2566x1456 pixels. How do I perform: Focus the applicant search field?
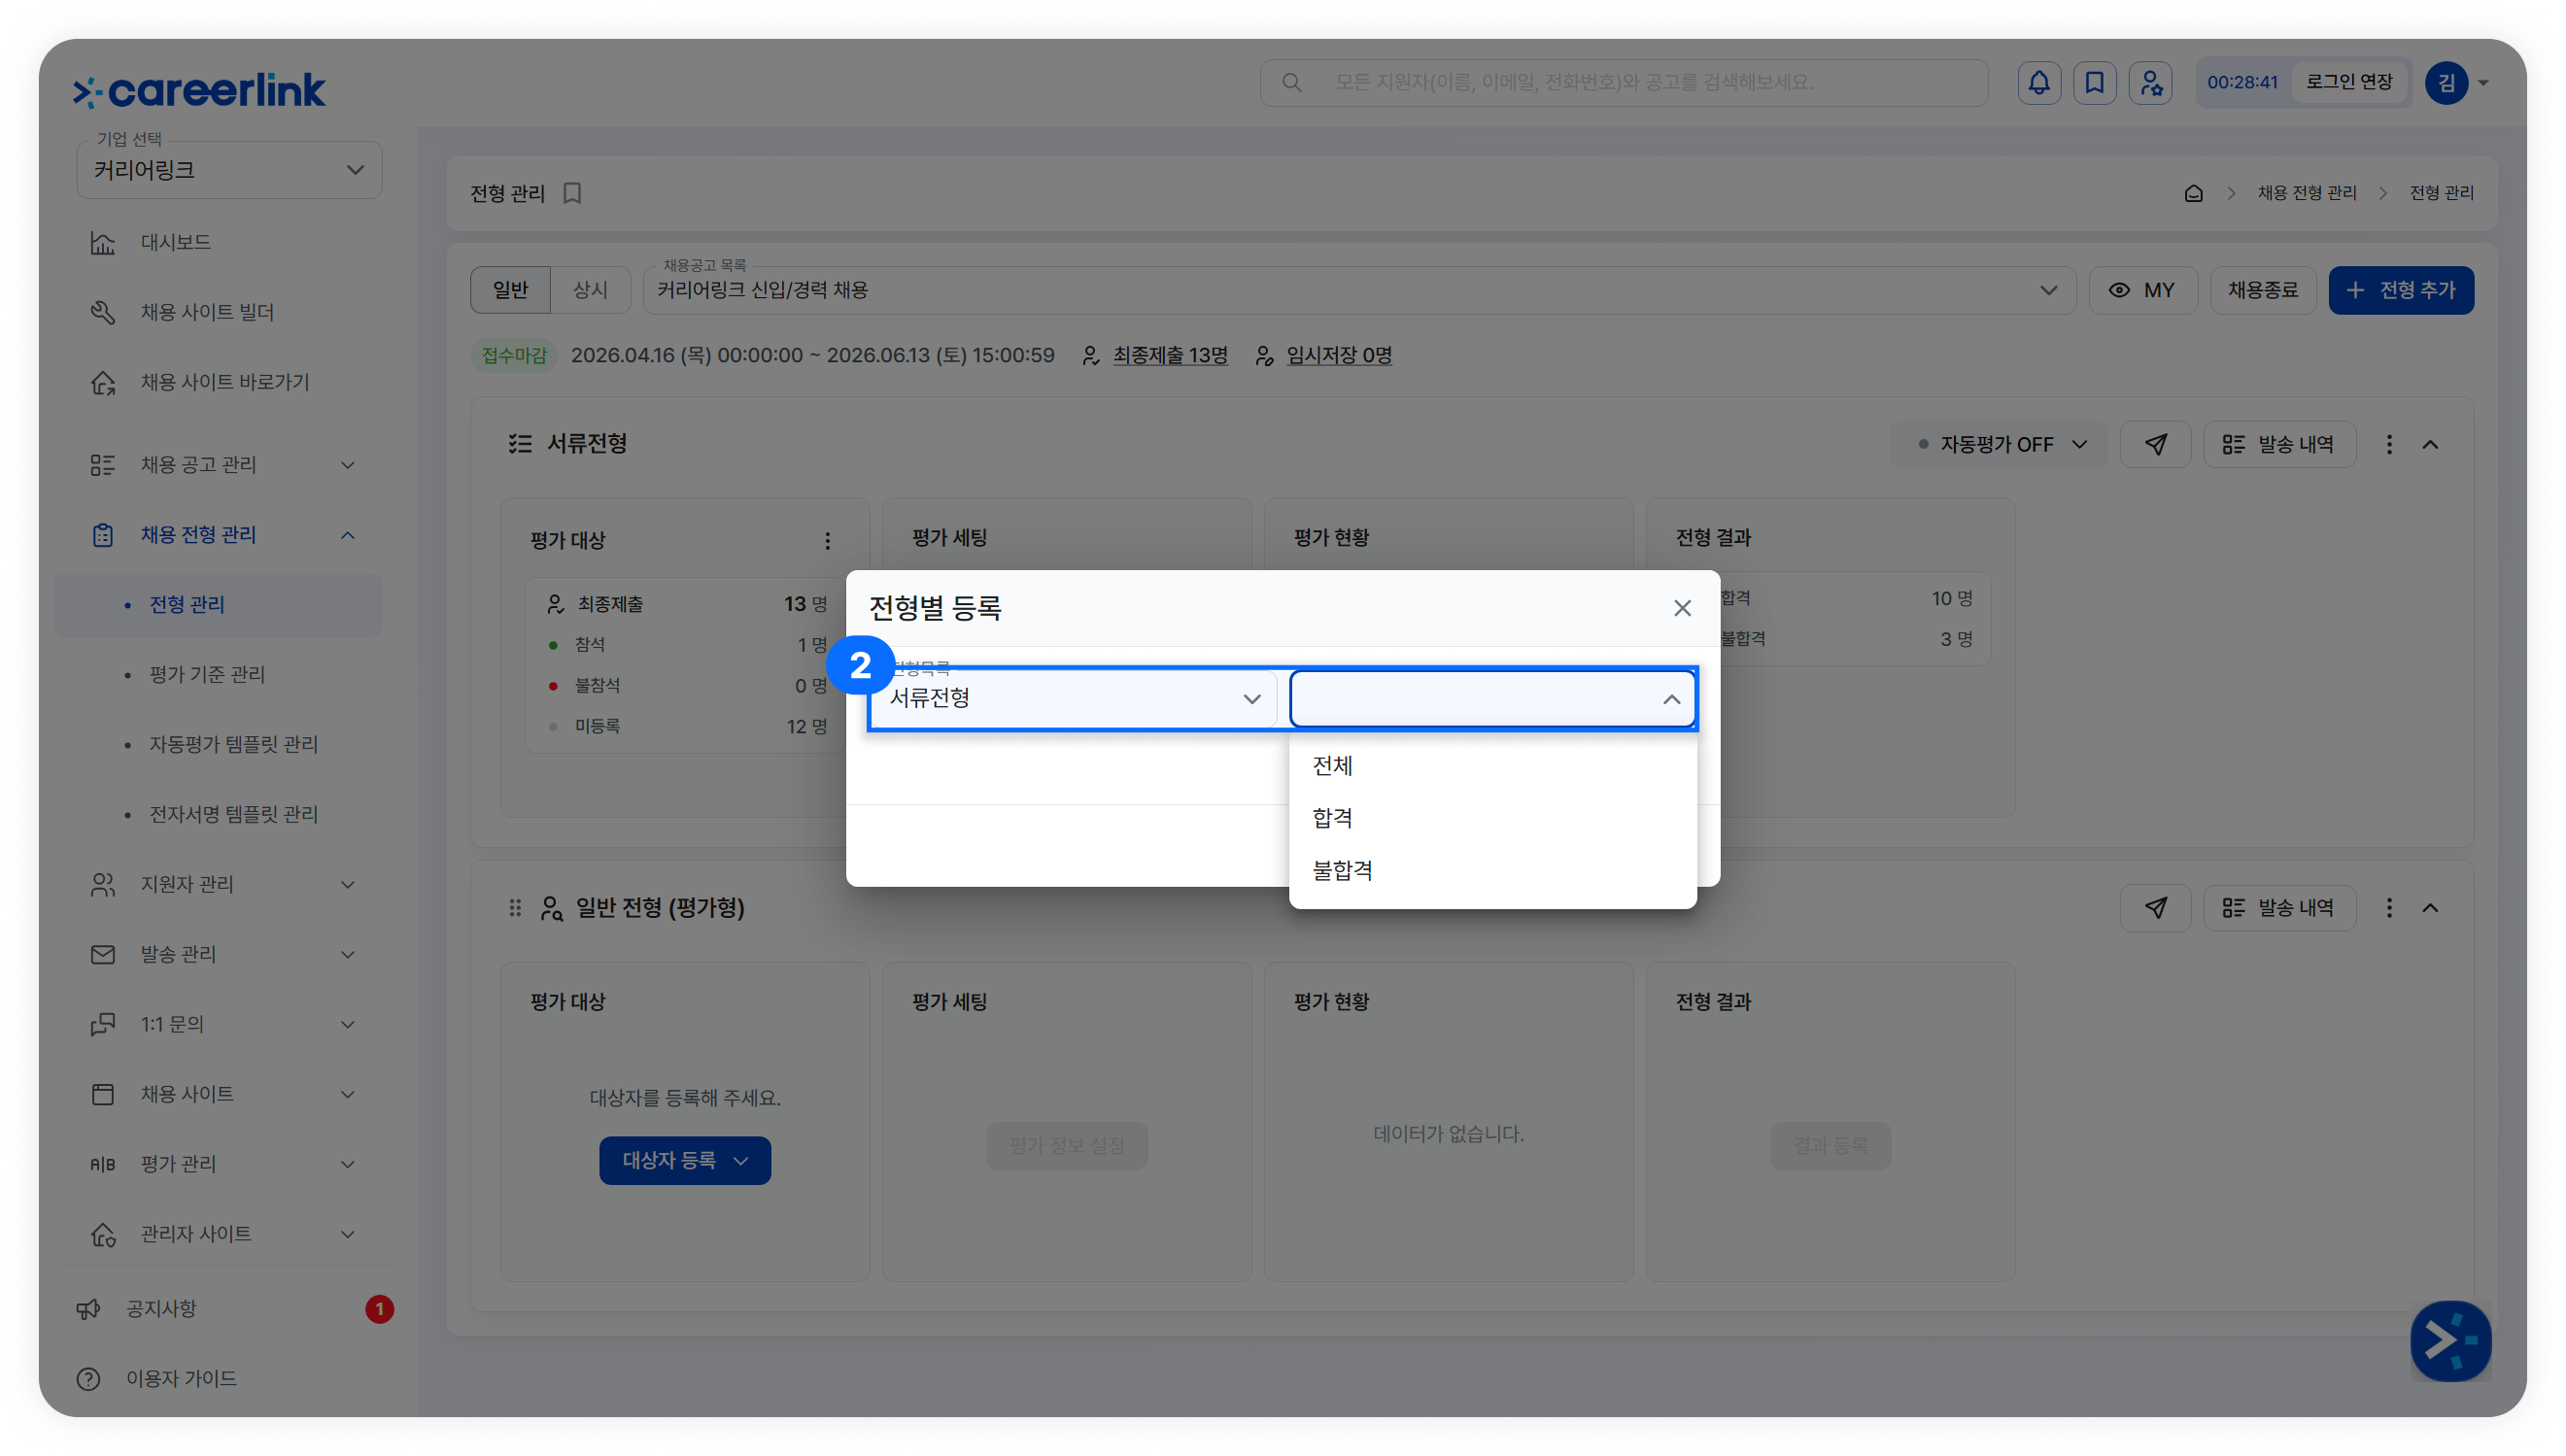[x=1623, y=82]
